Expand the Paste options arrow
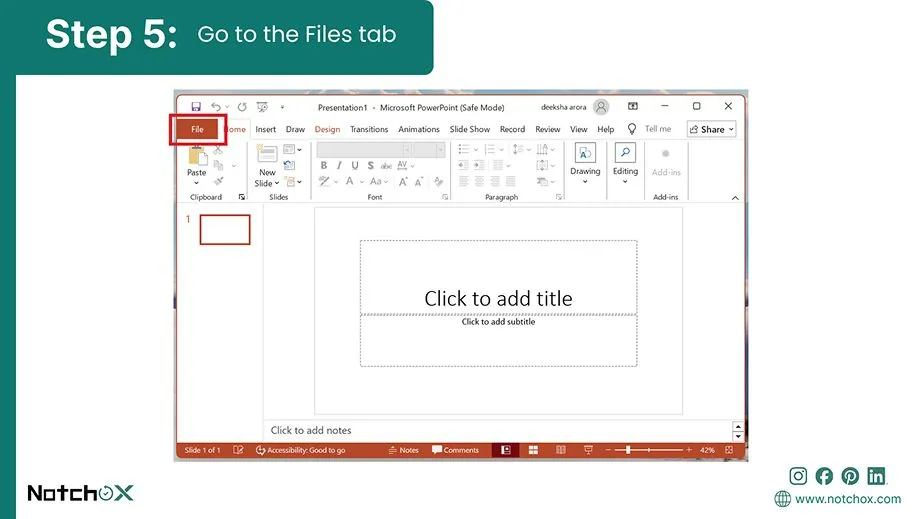This screenshot has width=922, height=519. coord(196,183)
